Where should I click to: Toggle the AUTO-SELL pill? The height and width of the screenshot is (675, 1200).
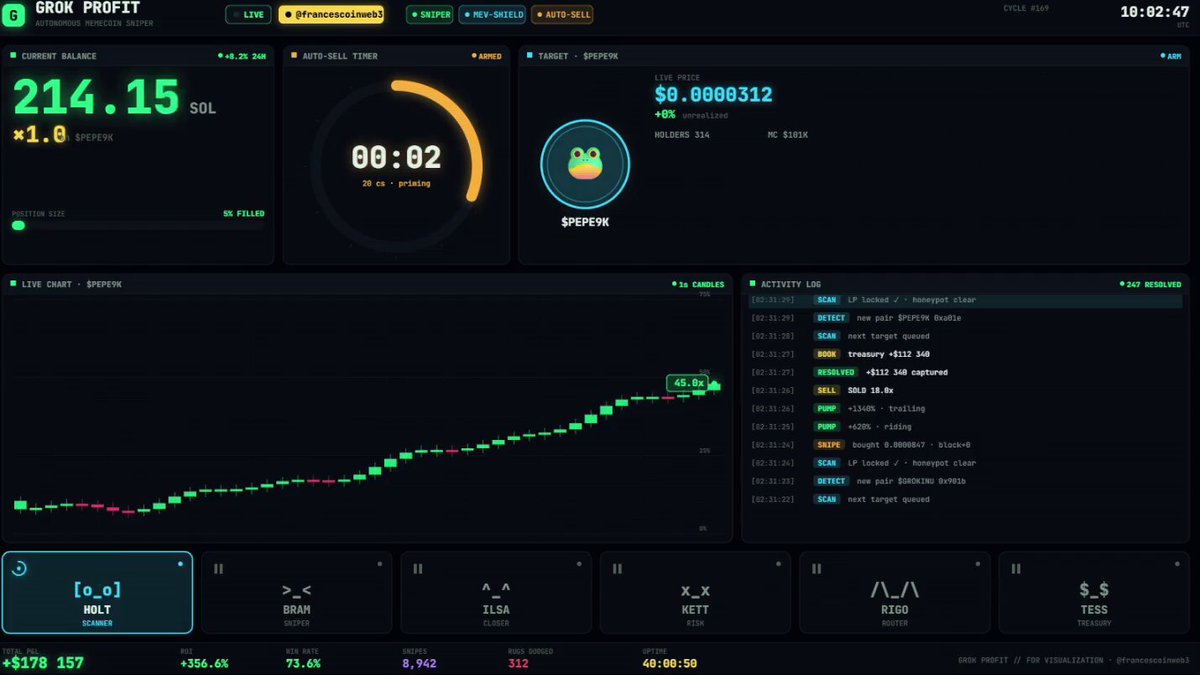(x=562, y=15)
